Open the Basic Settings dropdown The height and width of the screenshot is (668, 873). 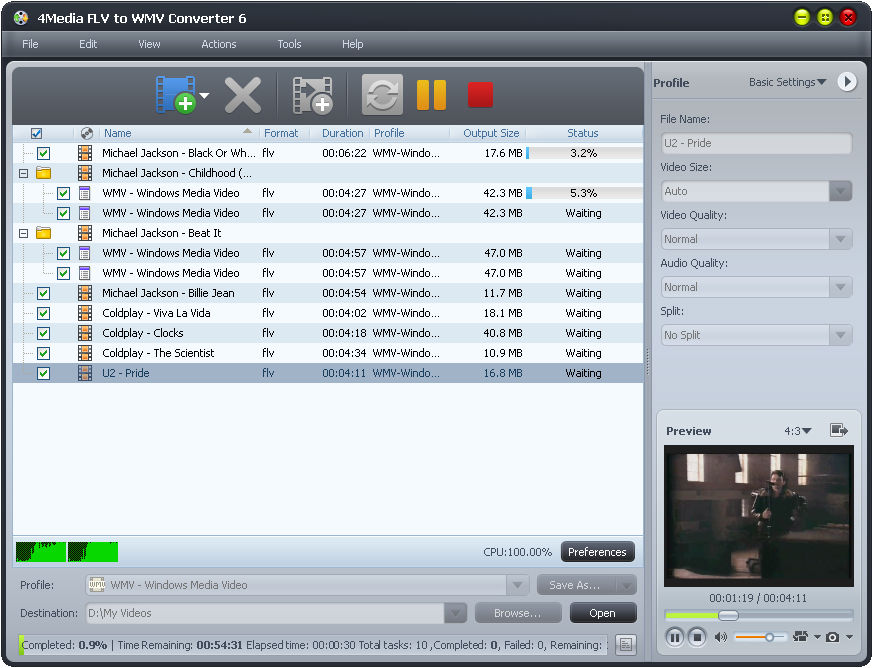[787, 82]
